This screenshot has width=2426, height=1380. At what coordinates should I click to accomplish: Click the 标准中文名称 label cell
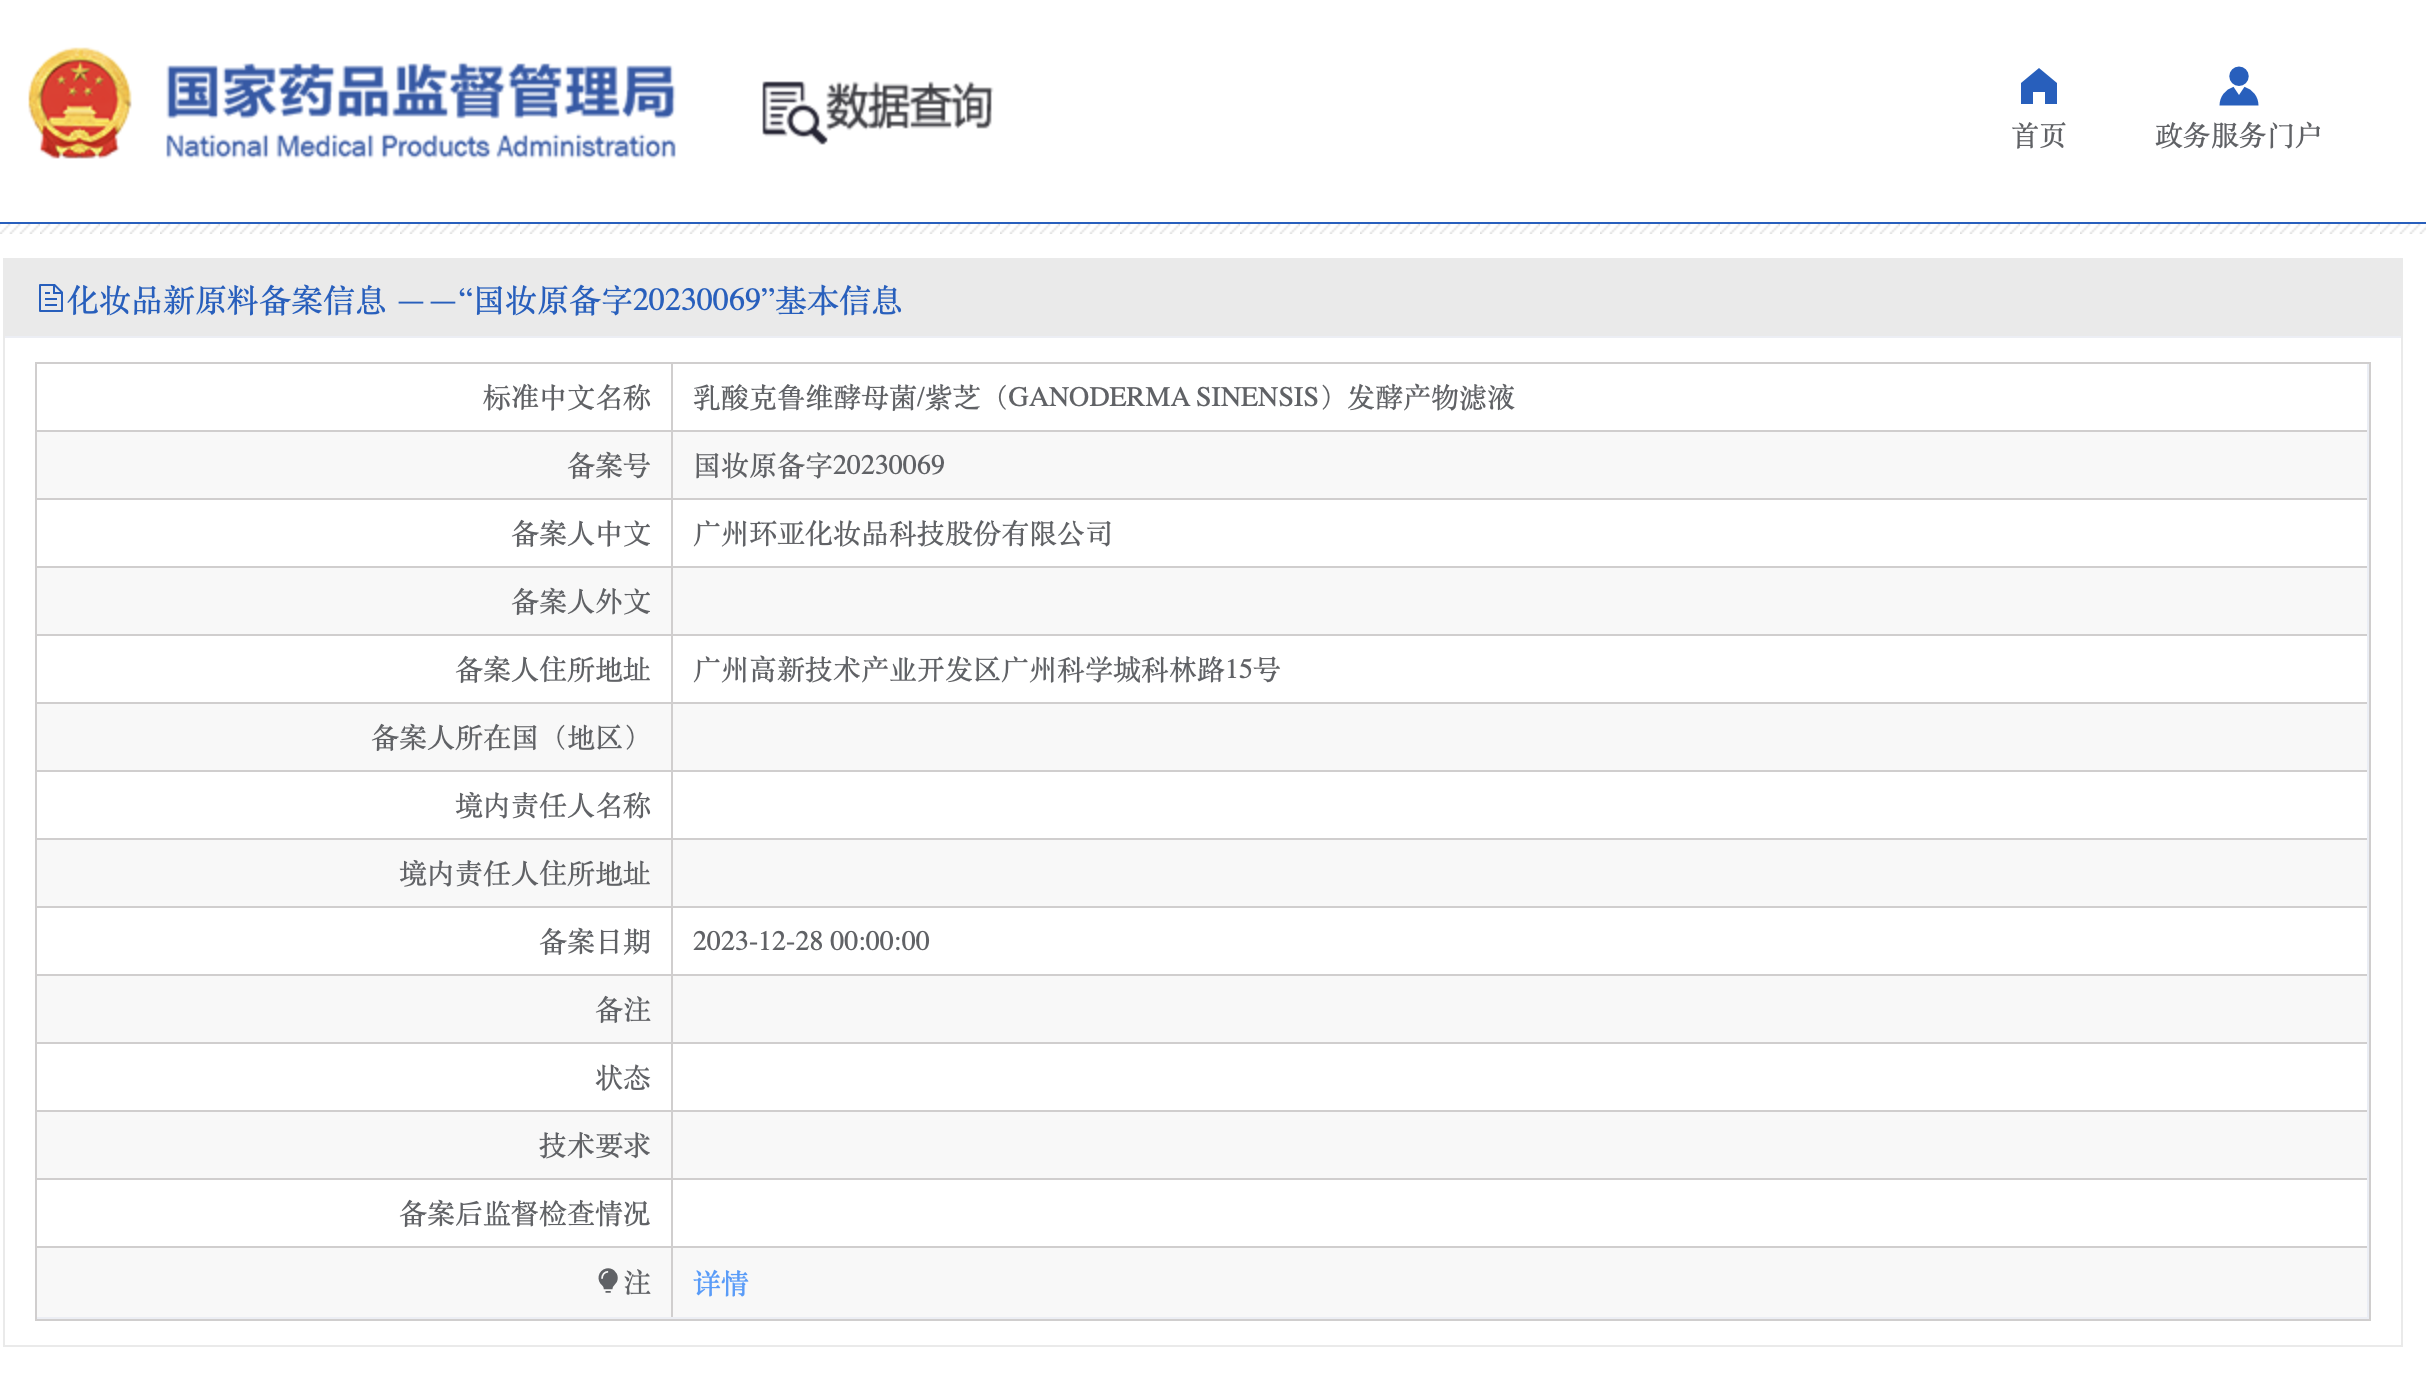[x=354, y=398]
